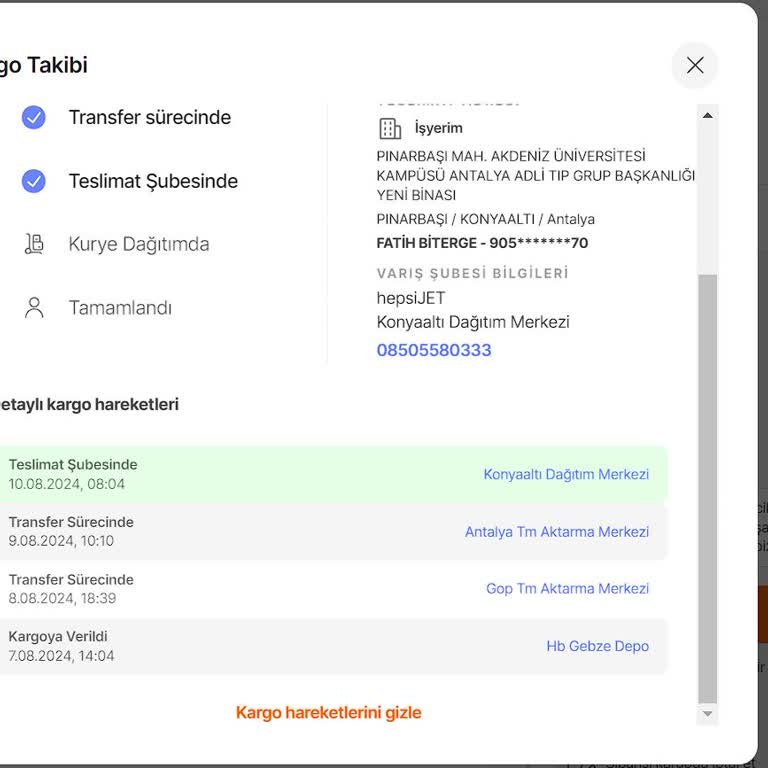Screen dimensions: 768x768
Task: Click the Kurye Dağıtımda courier icon
Action: 34,244
